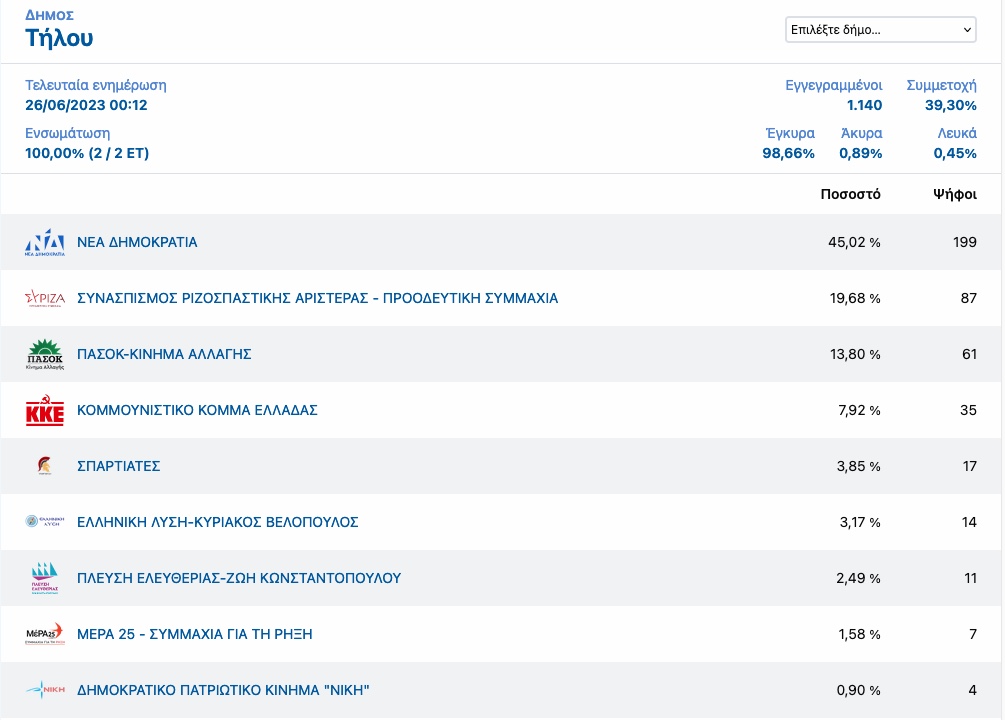The image size is (1005, 720).
Task: Click the 'Έγκυρα' label
Action: [790, 133]
